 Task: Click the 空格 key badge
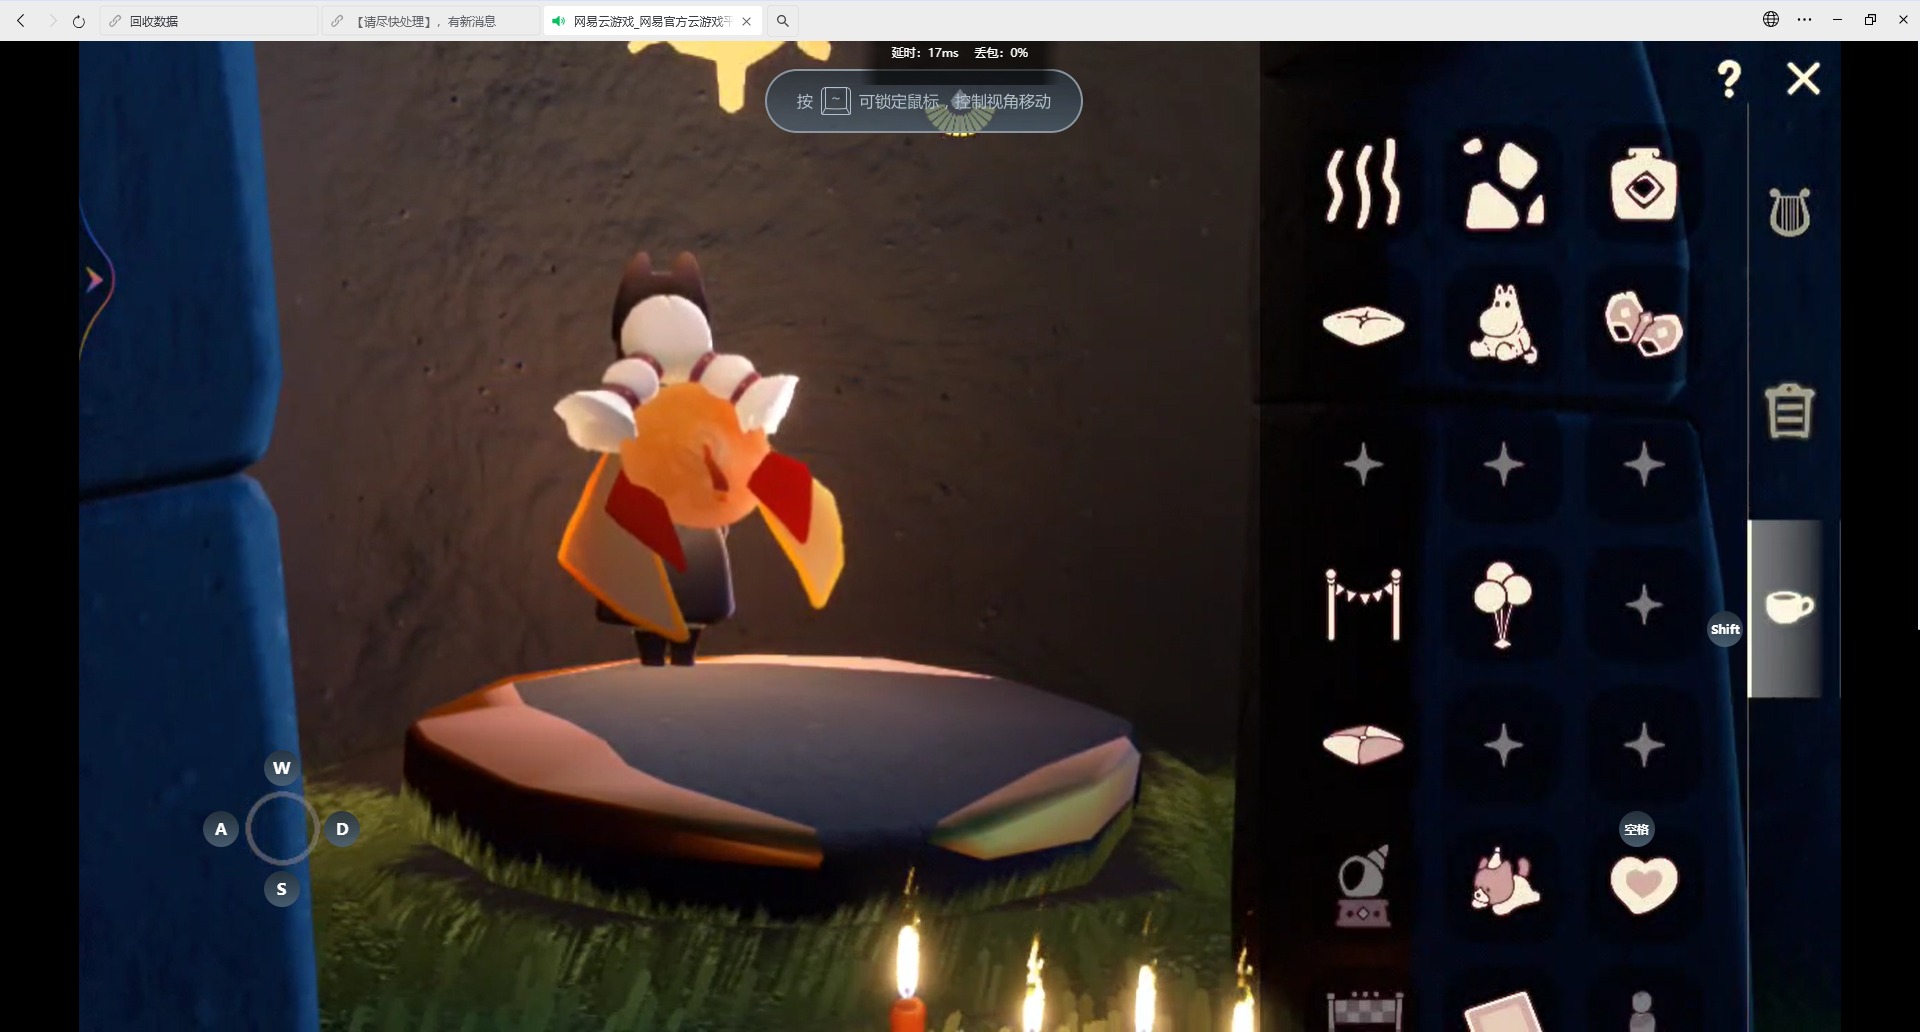coord(1637,829)
